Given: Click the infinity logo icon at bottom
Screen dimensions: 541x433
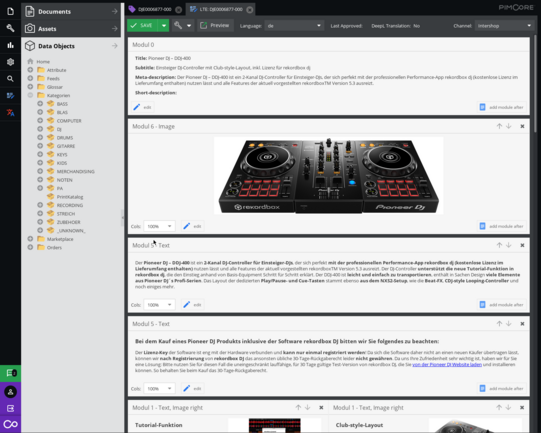Looking at the screenshot, I should click(10, 424).
